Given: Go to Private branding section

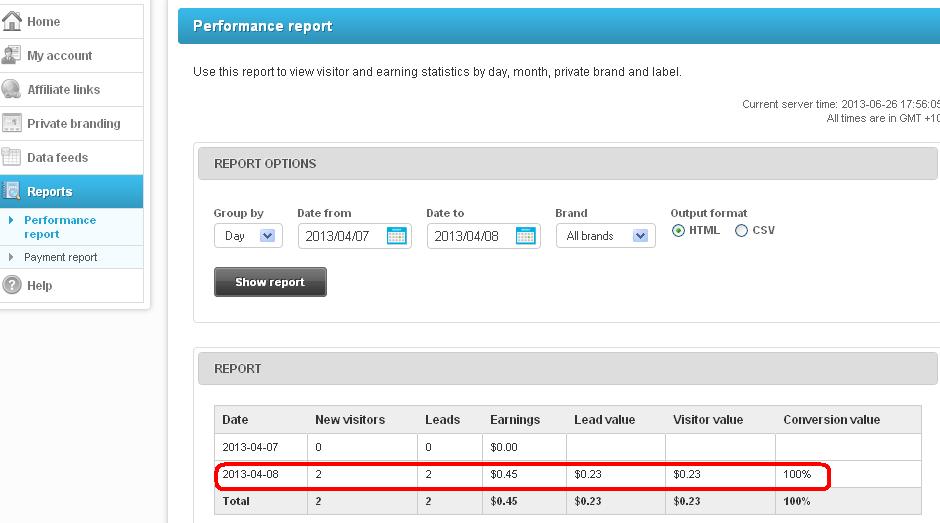Looking at the screenshot, I should (x=71, y=124).
